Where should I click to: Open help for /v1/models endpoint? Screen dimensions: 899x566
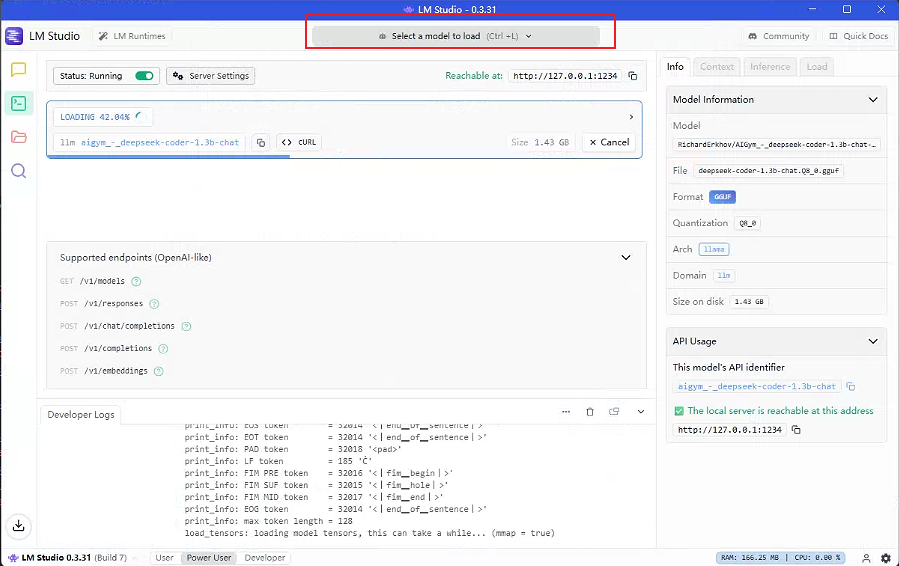136,282
